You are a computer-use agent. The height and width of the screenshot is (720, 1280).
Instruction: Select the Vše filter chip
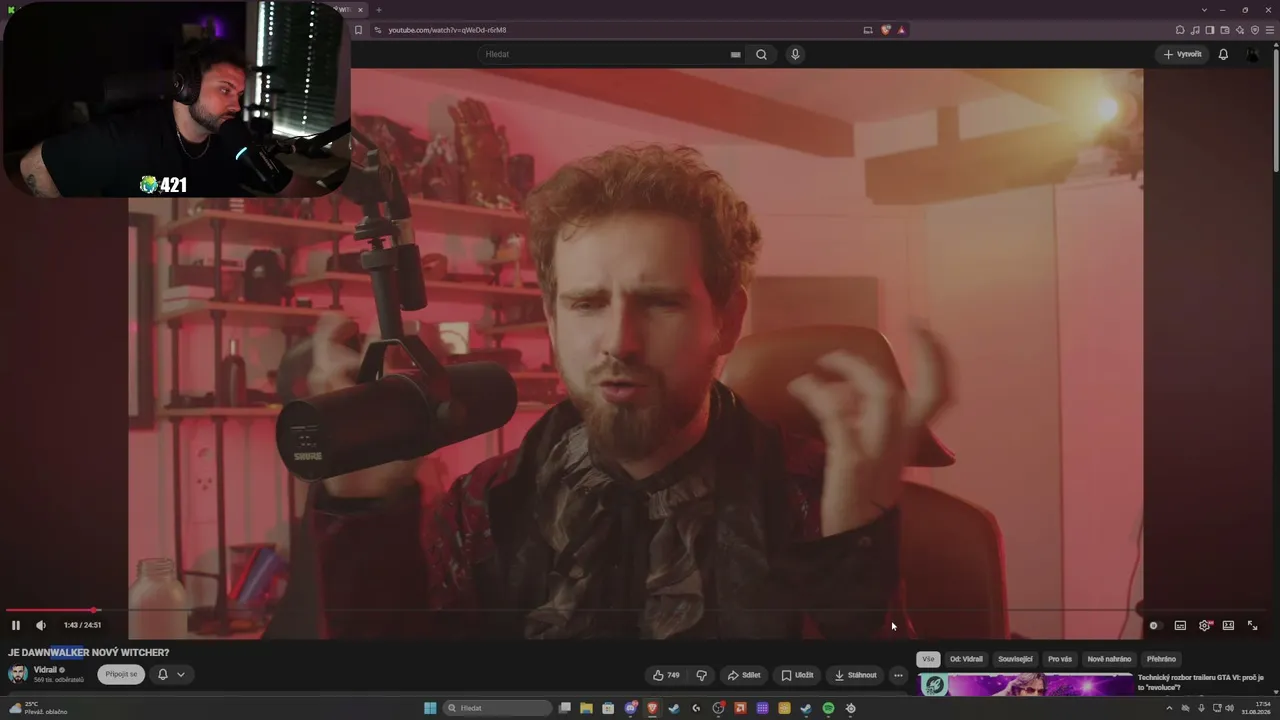coord(928,659)
